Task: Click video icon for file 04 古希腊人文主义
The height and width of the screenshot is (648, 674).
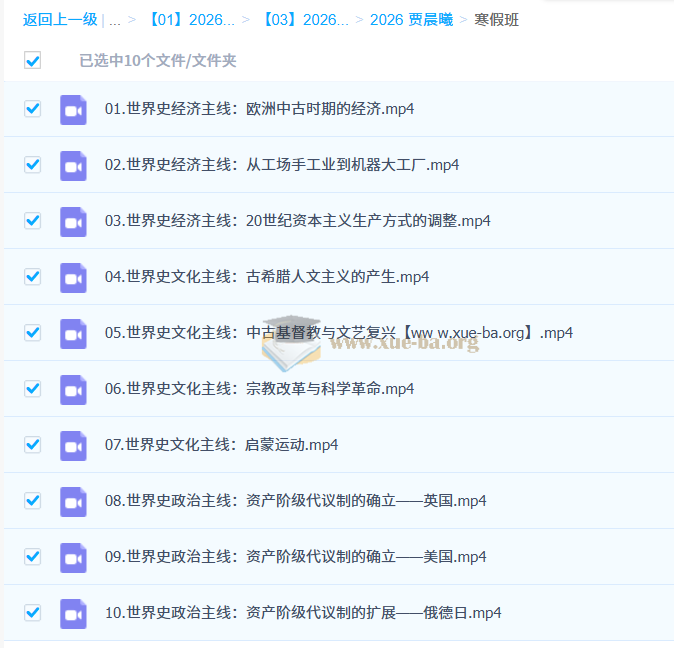Action: click(x=73, y=277)
